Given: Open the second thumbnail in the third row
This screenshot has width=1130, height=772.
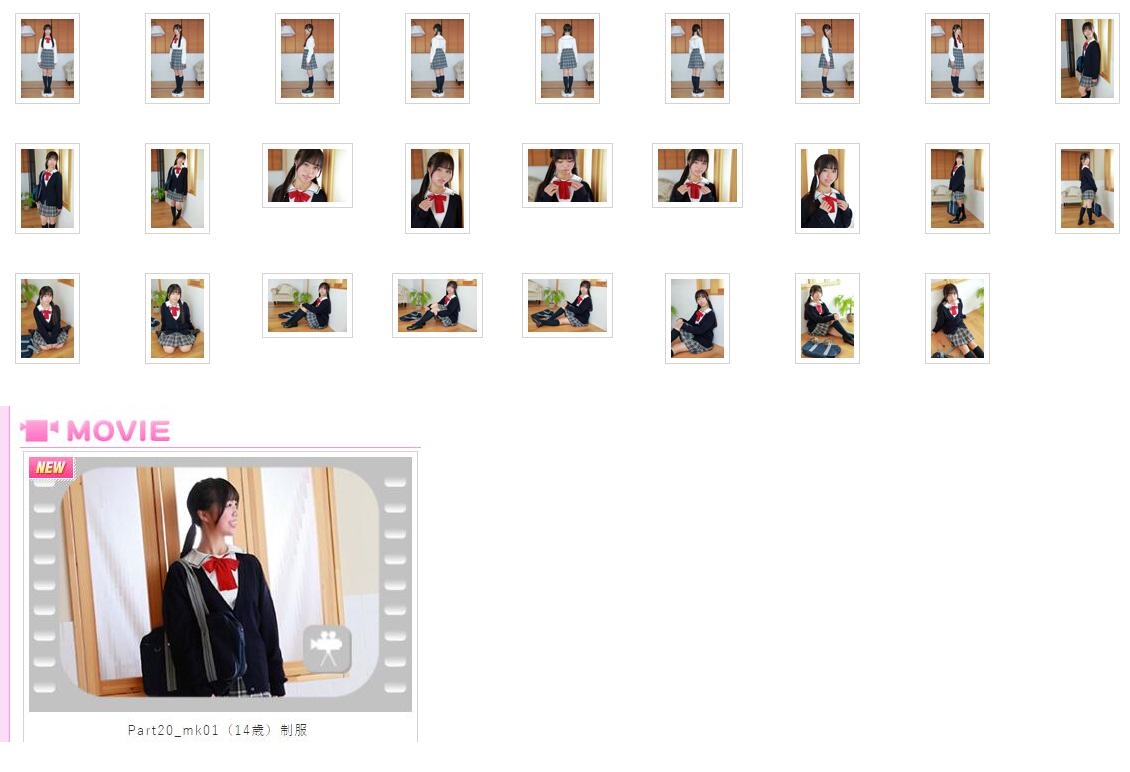Looking at the screenshot, I should (x=177, y=318).
